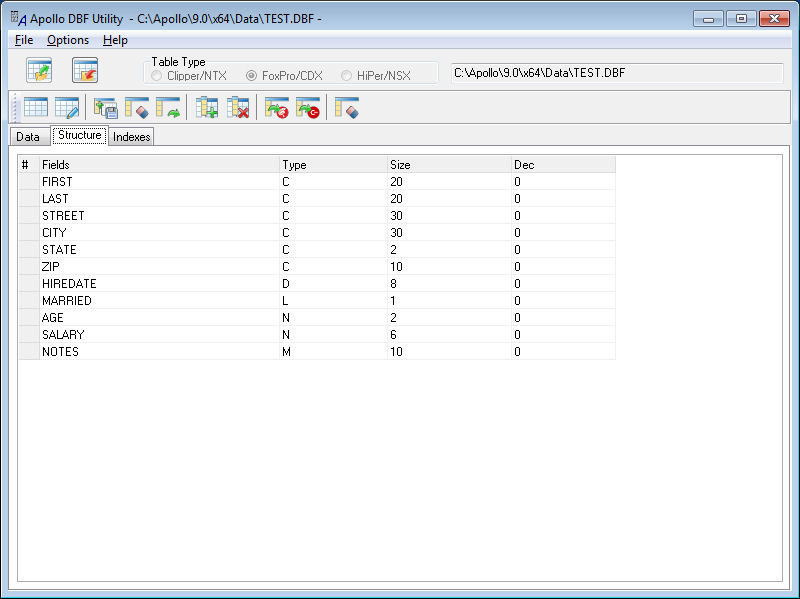Image resolution: width=800 pixels, height=599 pixels.
Task: Click type L in the MARRIED row
Action: coord(285,301)
